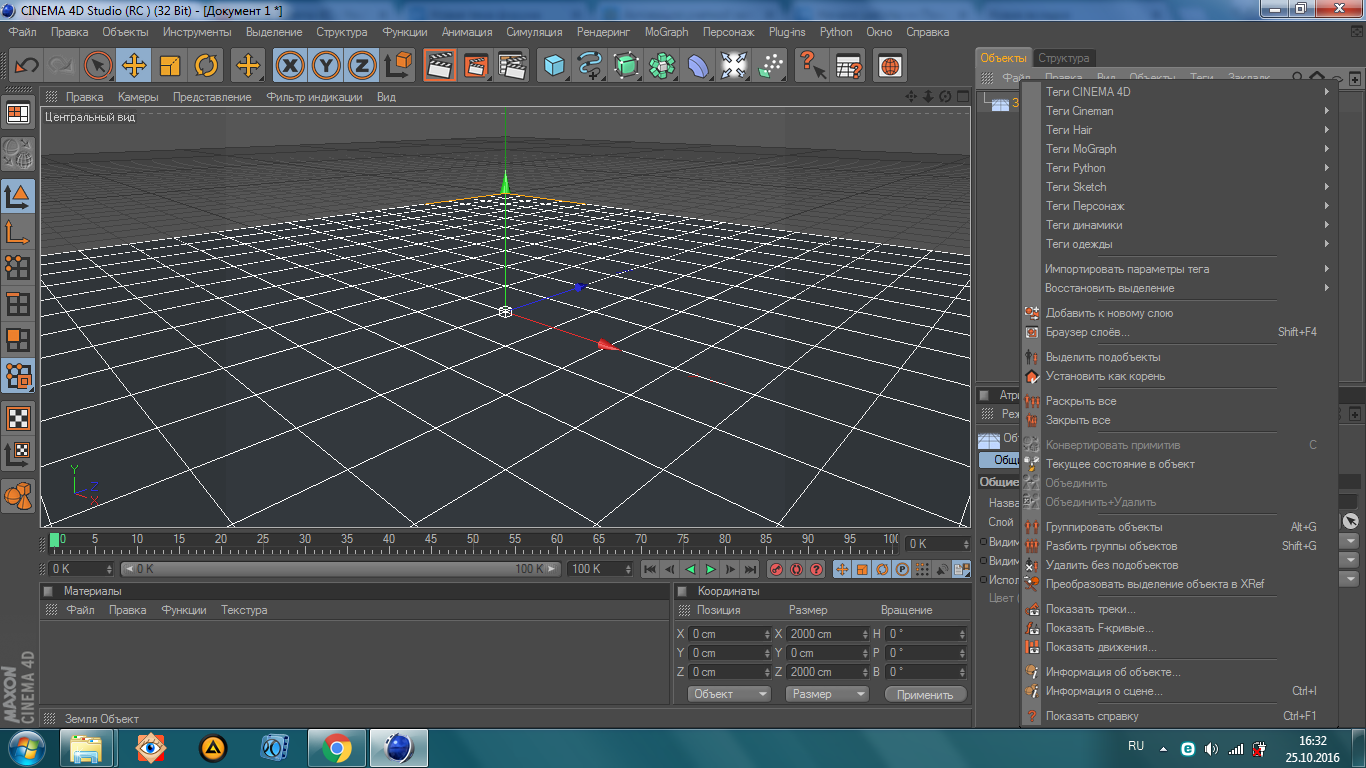The height and width of the screenshot is (768, 1366).
Task: Expand Восстановить выделение submenu
Action: point(1180,288)
